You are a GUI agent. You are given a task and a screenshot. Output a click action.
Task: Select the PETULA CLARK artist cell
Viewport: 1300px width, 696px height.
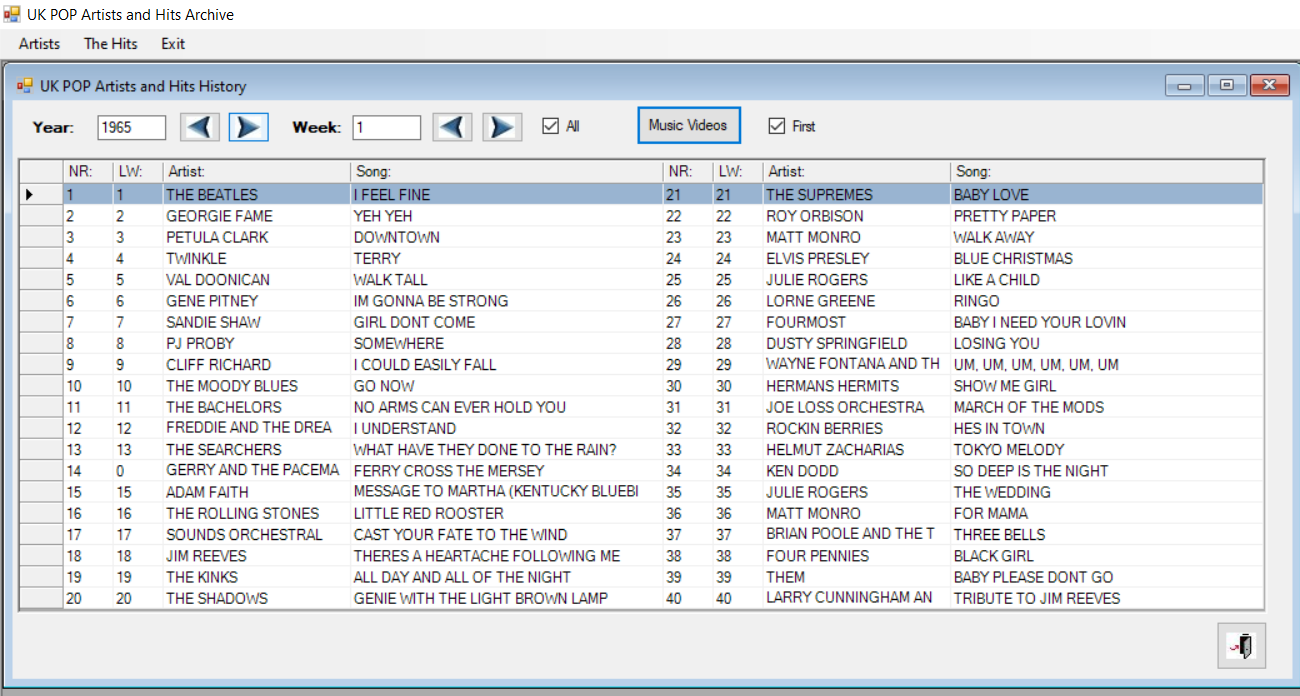[257, 237]
